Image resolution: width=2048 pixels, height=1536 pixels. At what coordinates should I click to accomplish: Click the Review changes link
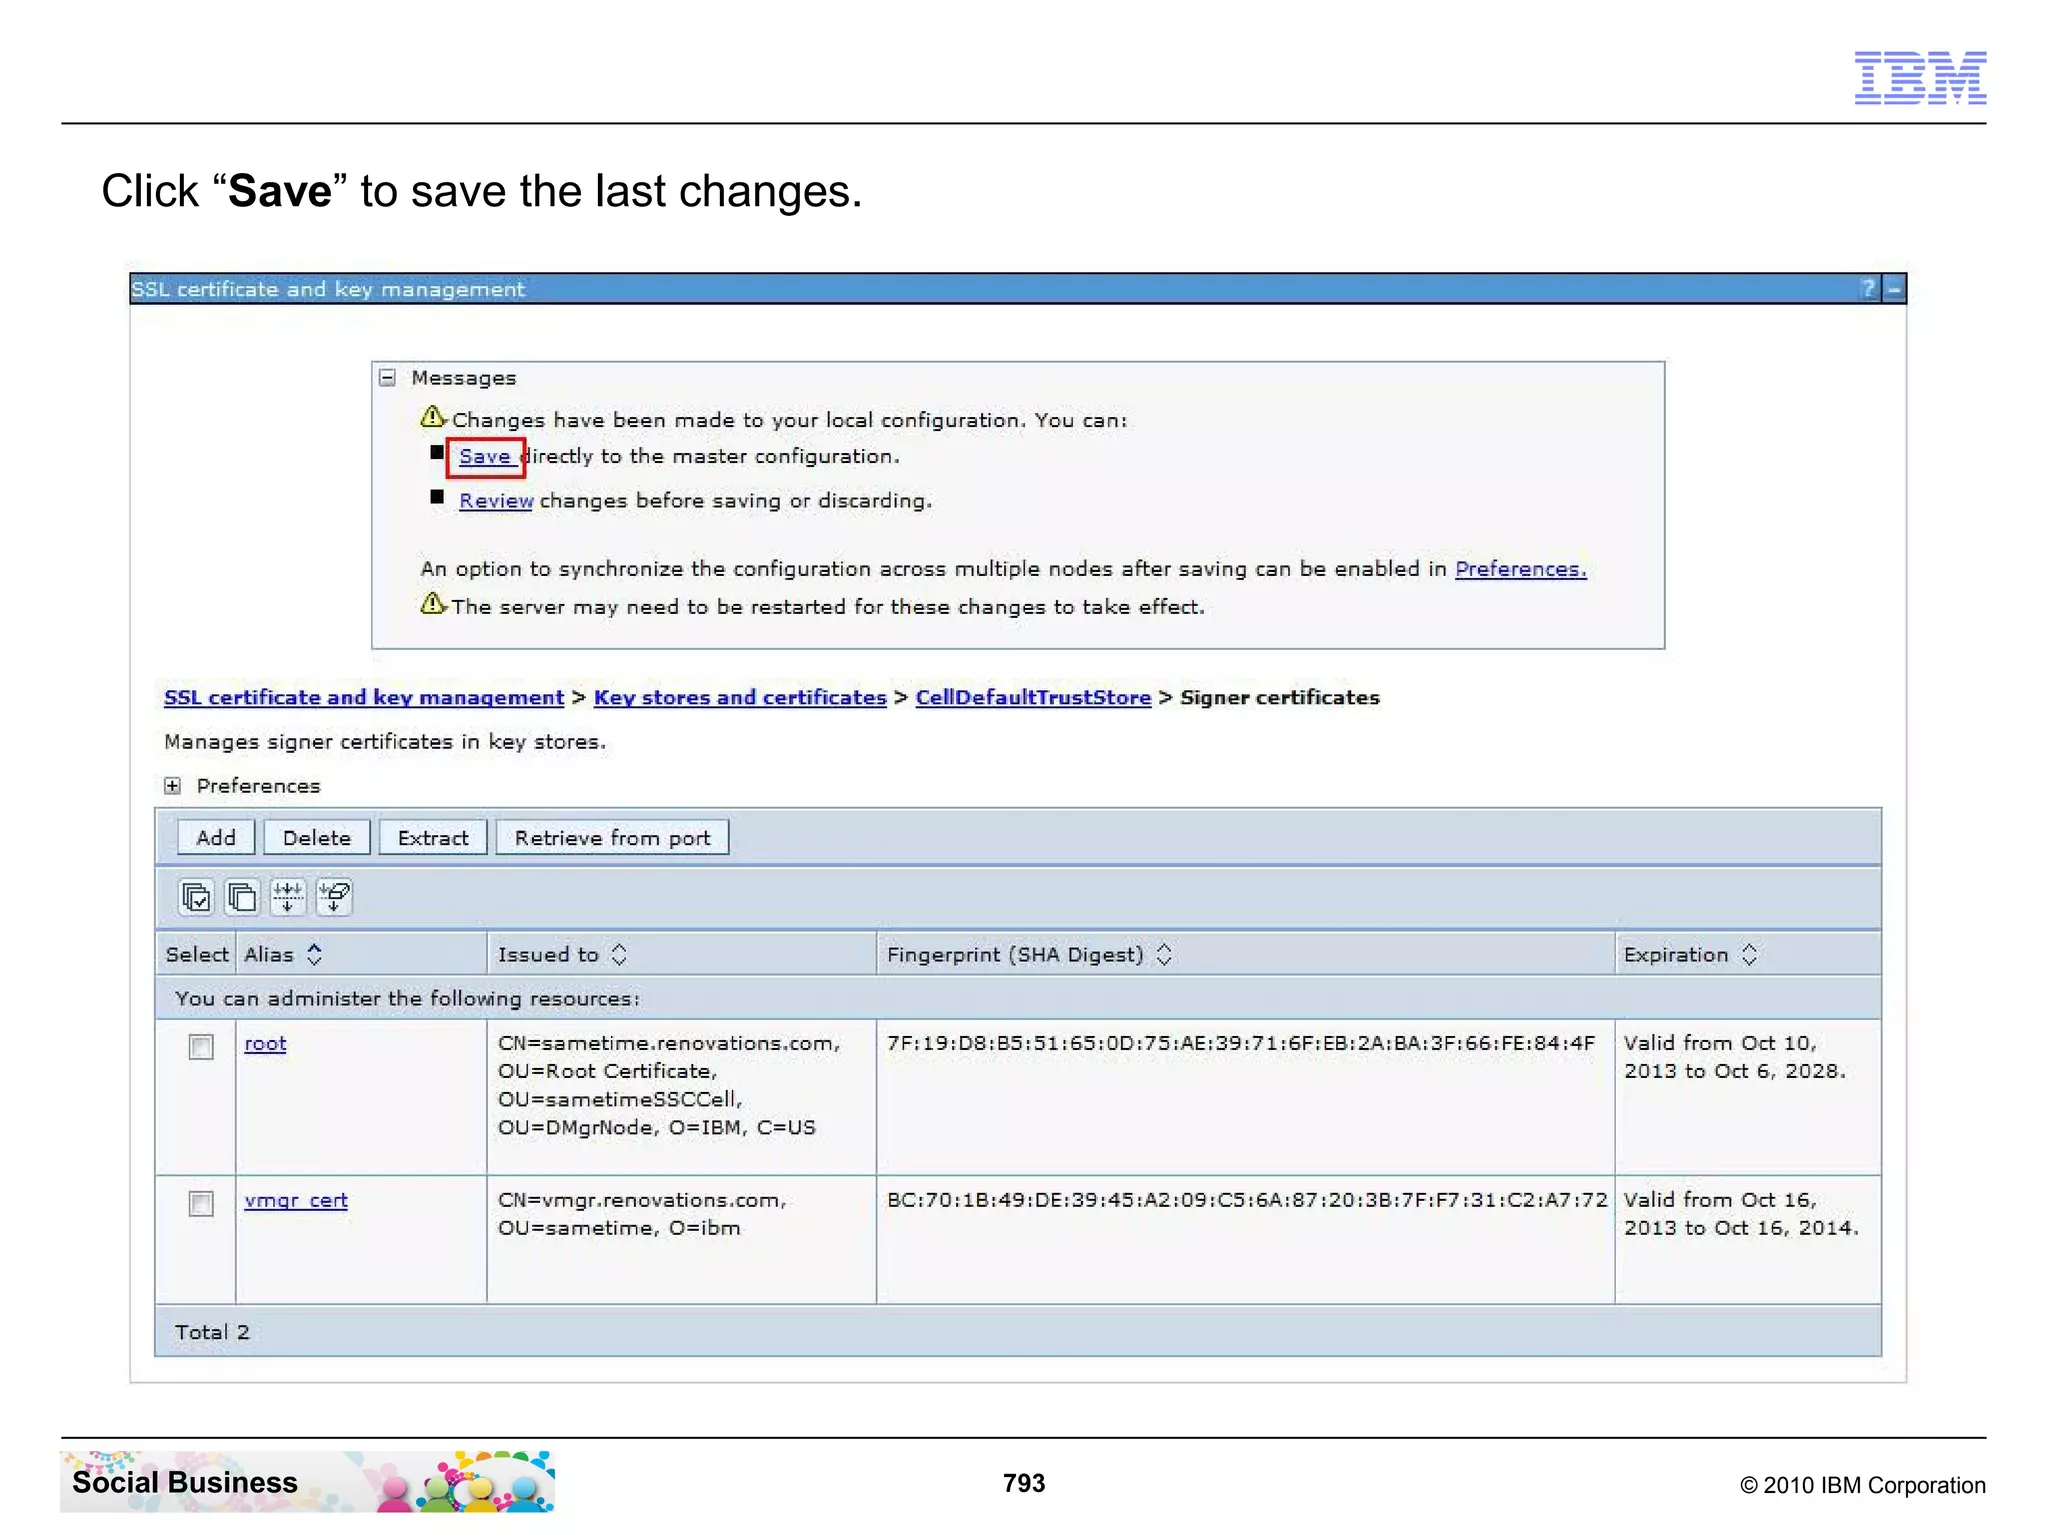496,500
